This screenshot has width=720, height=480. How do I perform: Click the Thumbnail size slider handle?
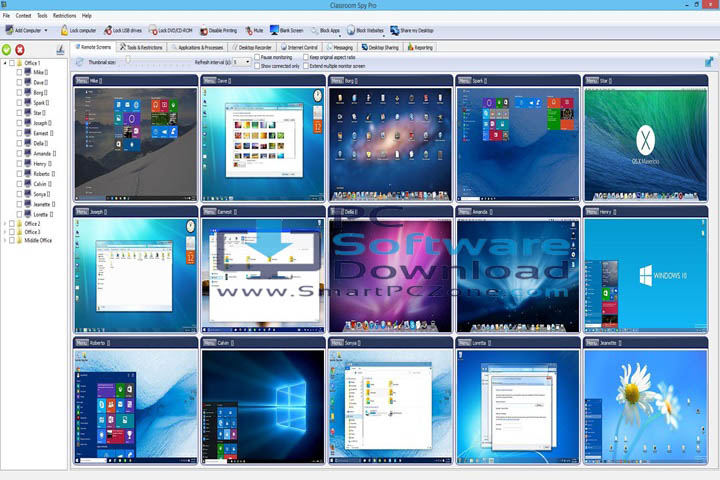click(128, 60)
